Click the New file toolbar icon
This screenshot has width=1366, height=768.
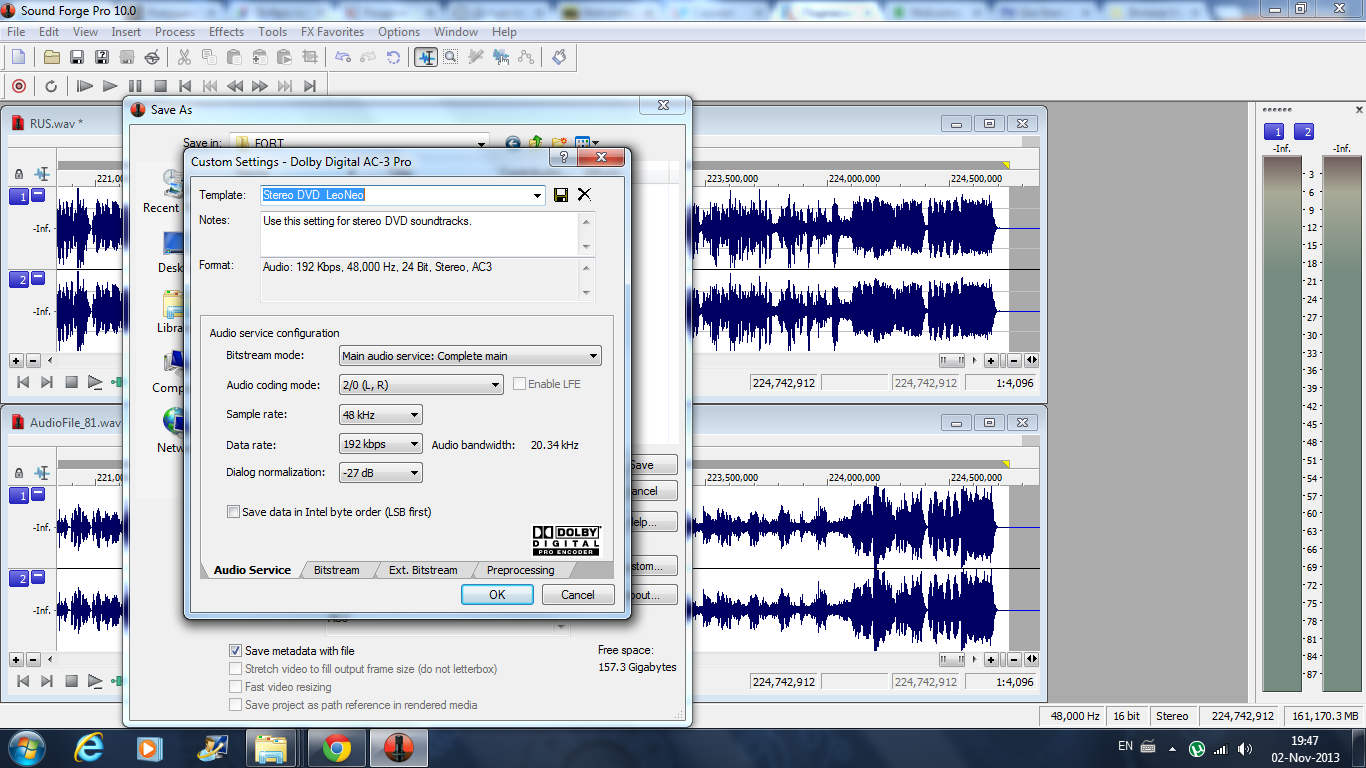18,57
